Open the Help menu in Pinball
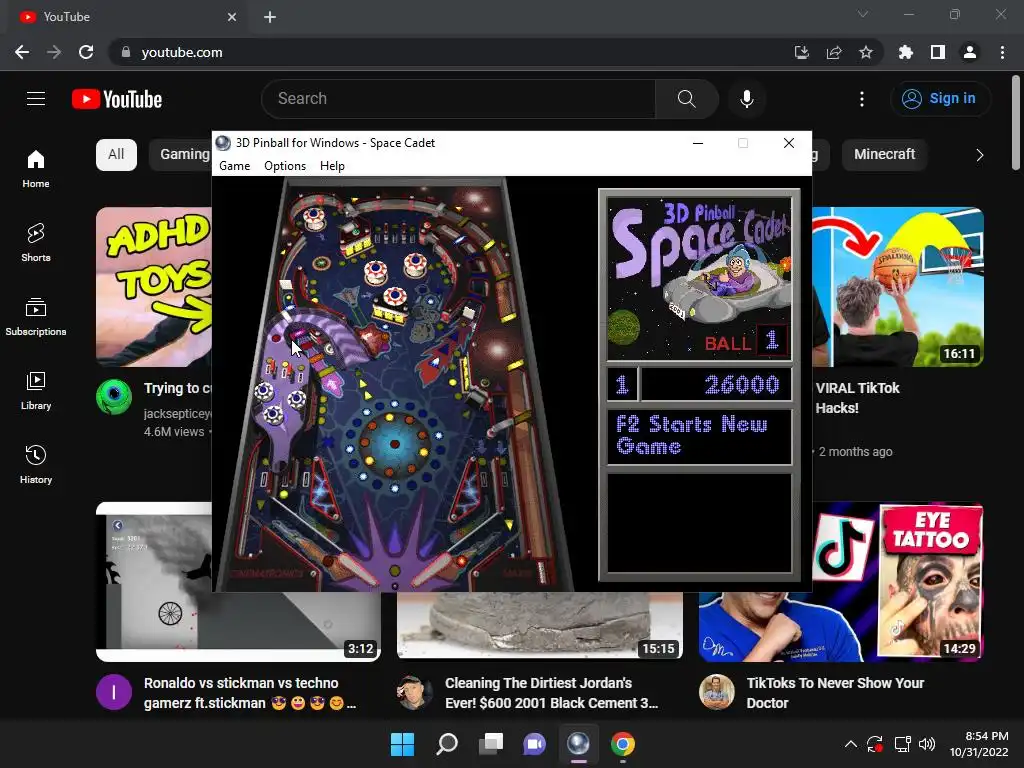1024x768 pixels. (x=332, y=166)
